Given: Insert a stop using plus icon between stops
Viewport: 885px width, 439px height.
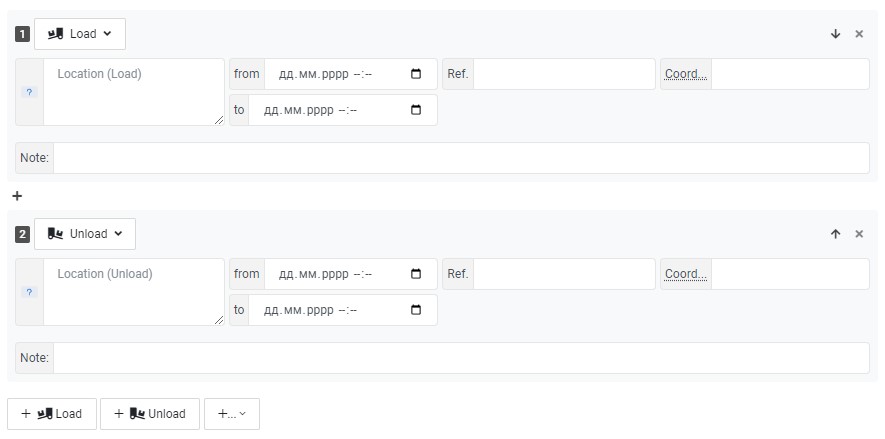Looking at the screenshot, I should point(17,196).
